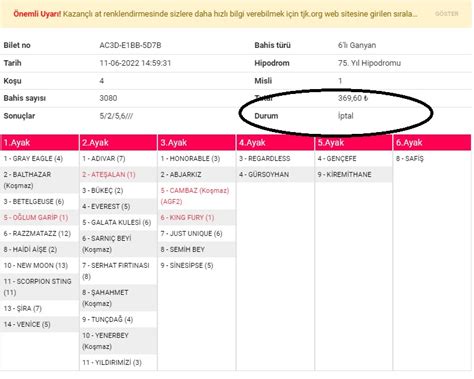The image size is (474, 379).
Task: Click horse 3 - BÜKEÇ (2)
Action: point(118,191)
